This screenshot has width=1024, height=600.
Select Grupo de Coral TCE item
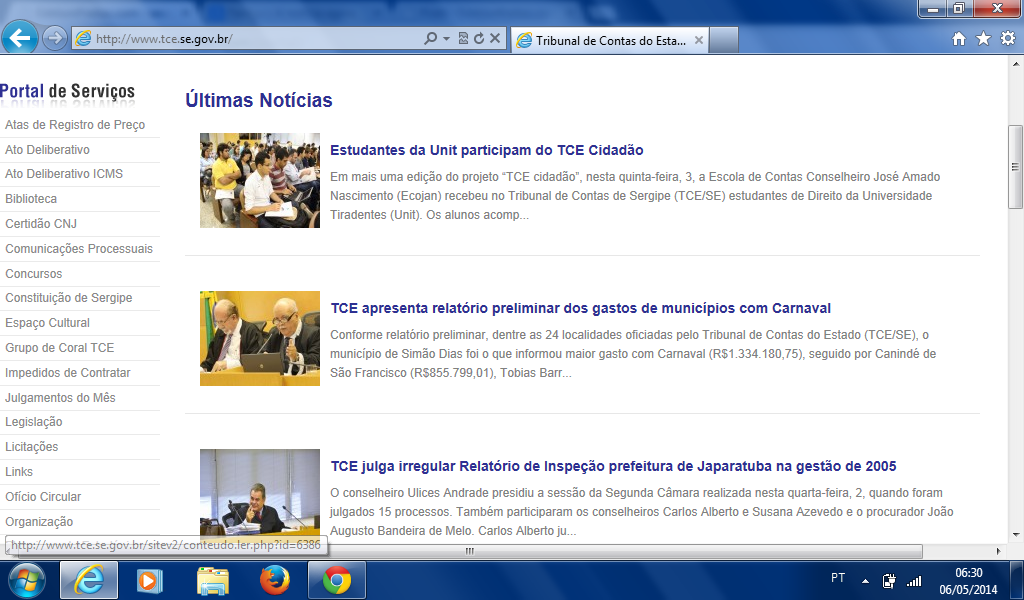pyautogui.click(x=59, y=347)
